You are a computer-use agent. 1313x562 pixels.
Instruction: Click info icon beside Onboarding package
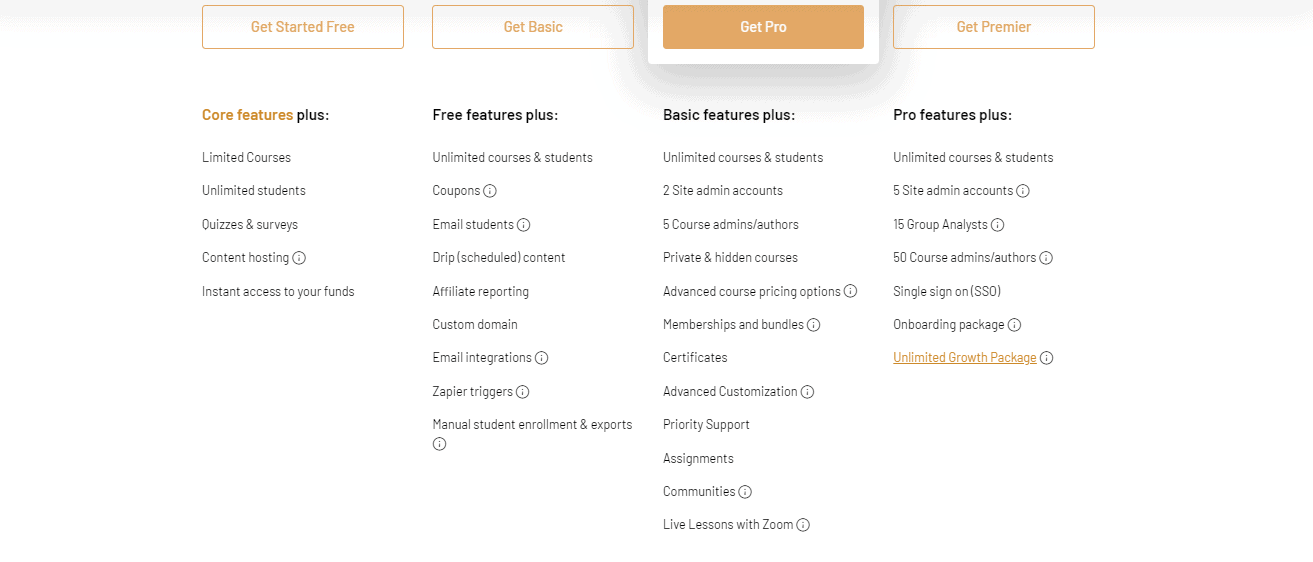pyautogui.click(x=1014, y=325)
